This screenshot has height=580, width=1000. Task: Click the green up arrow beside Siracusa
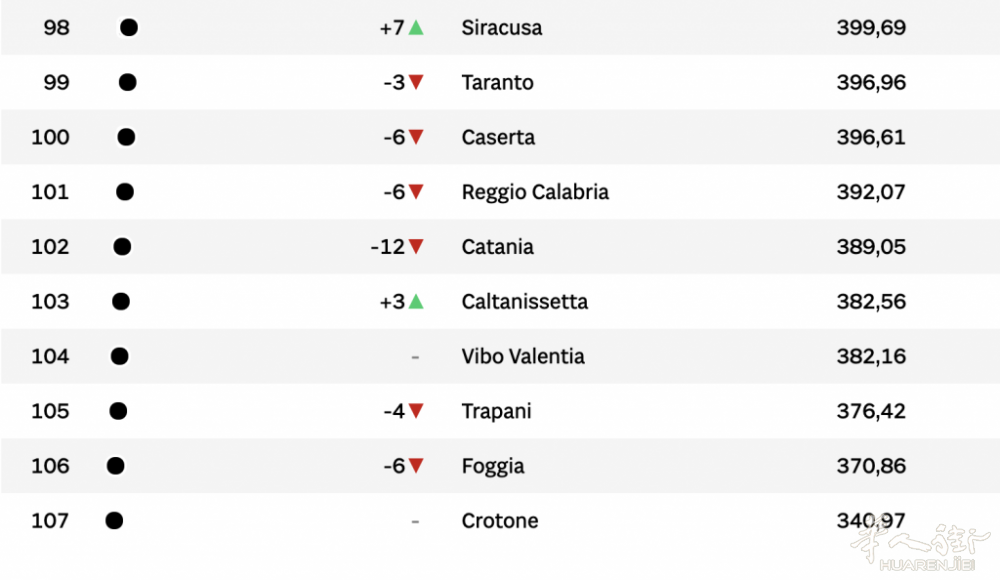pyautogui.click(x=416, y=28)
